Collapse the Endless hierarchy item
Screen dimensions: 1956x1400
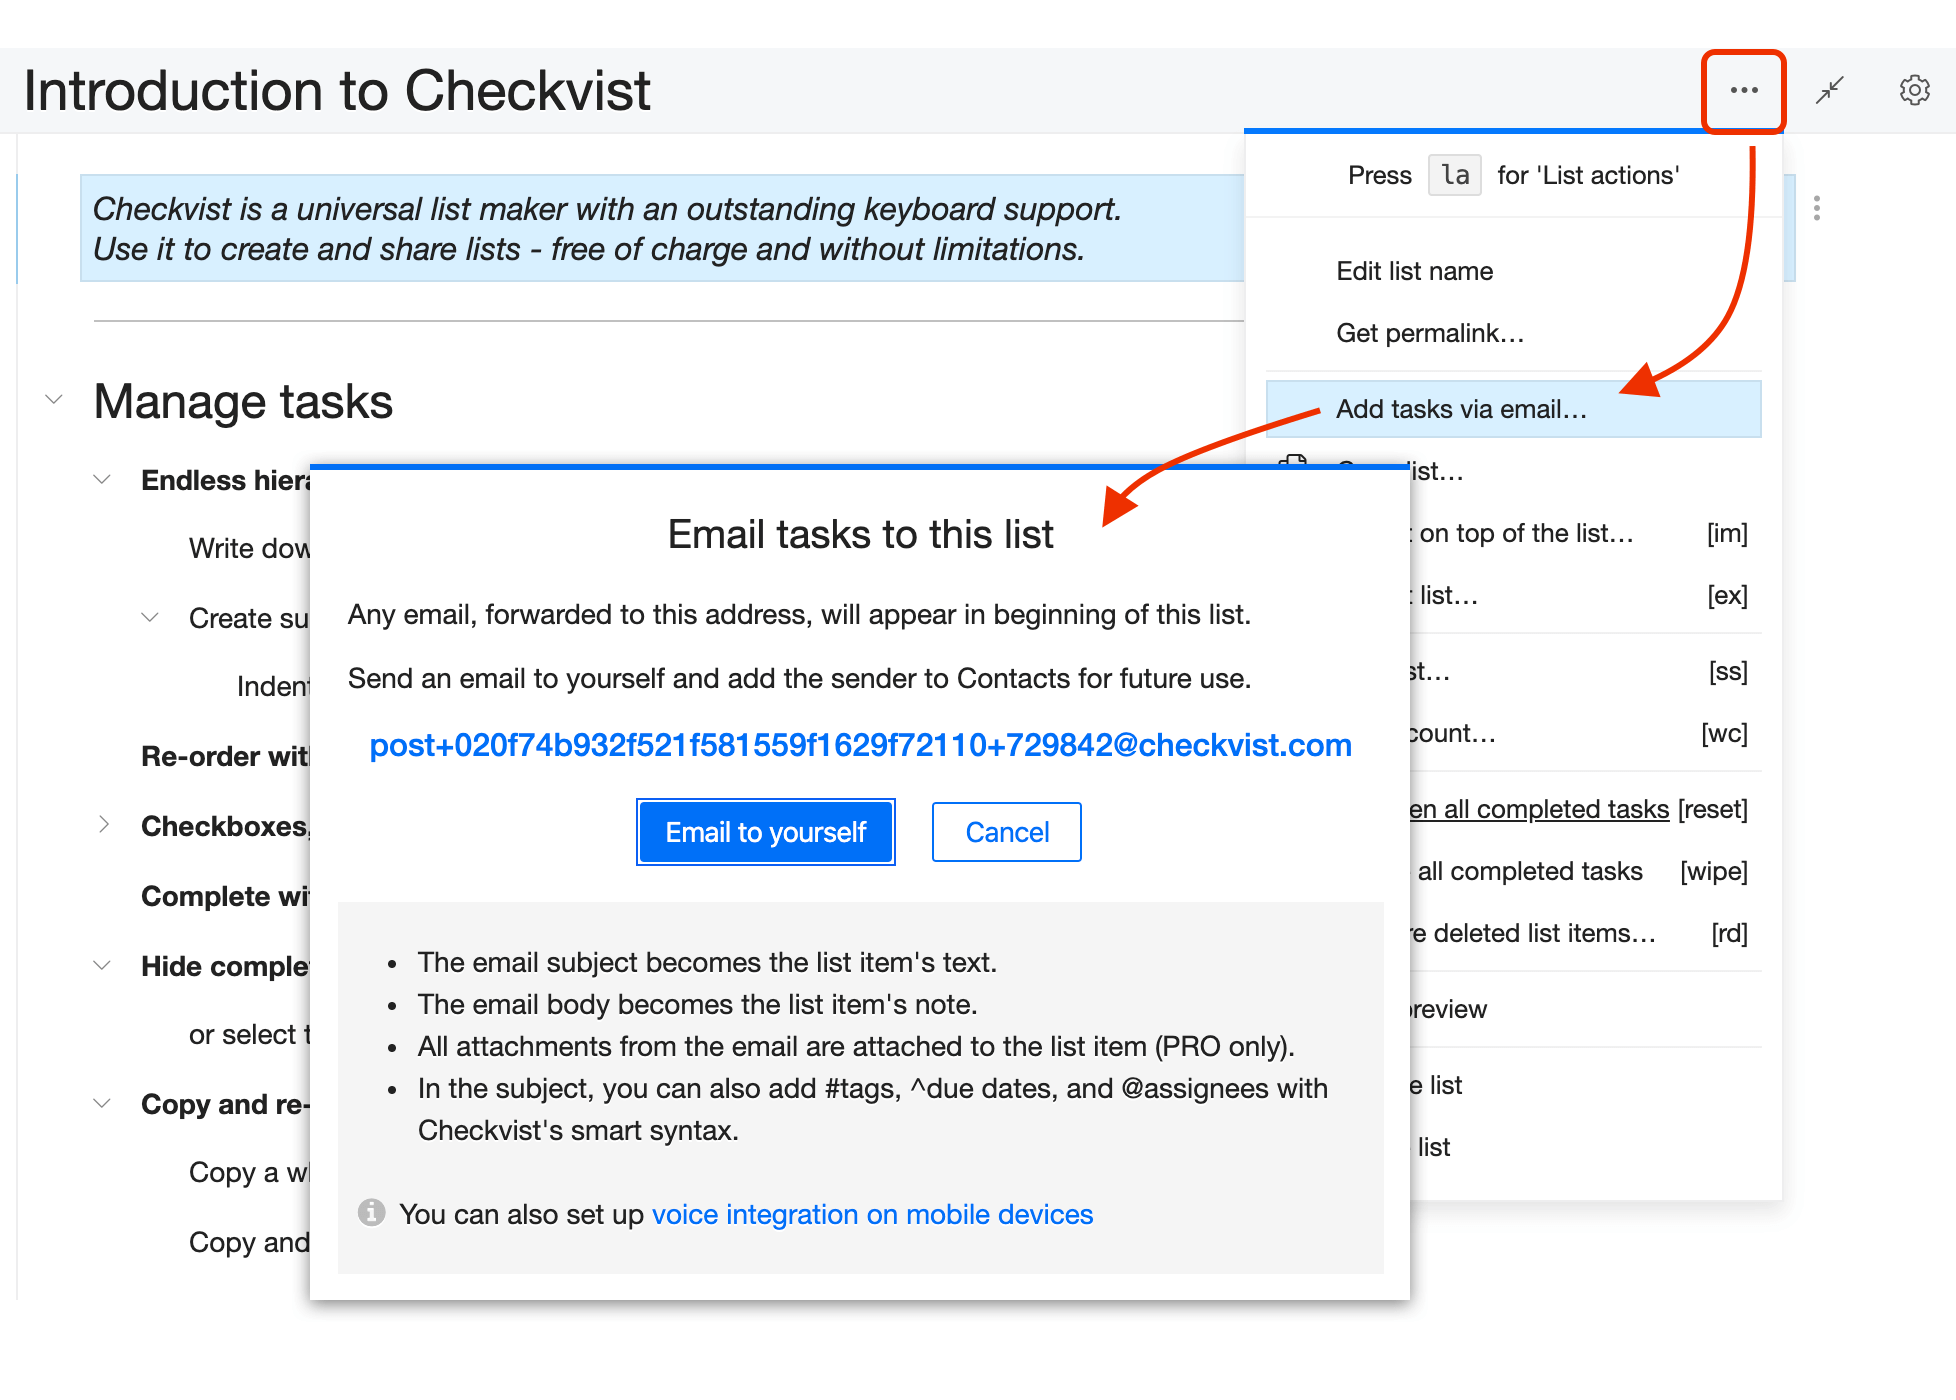click(x=102, y=479)
